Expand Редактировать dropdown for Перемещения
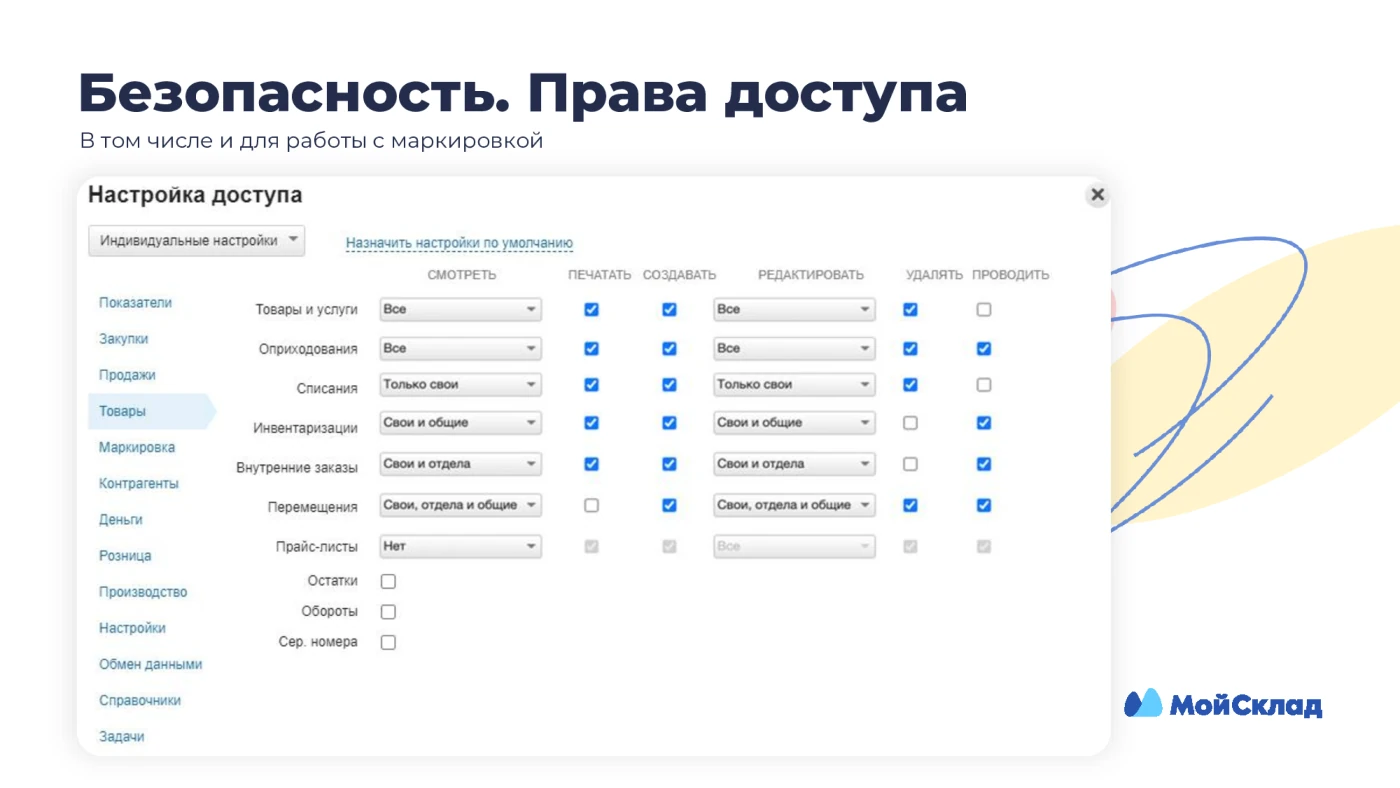 [794, 505]
